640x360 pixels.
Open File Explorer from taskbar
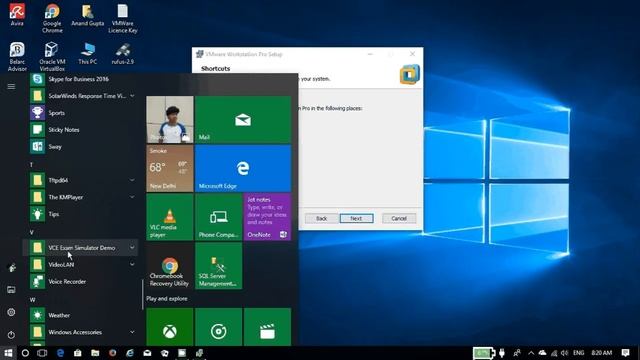pos(95,353)
